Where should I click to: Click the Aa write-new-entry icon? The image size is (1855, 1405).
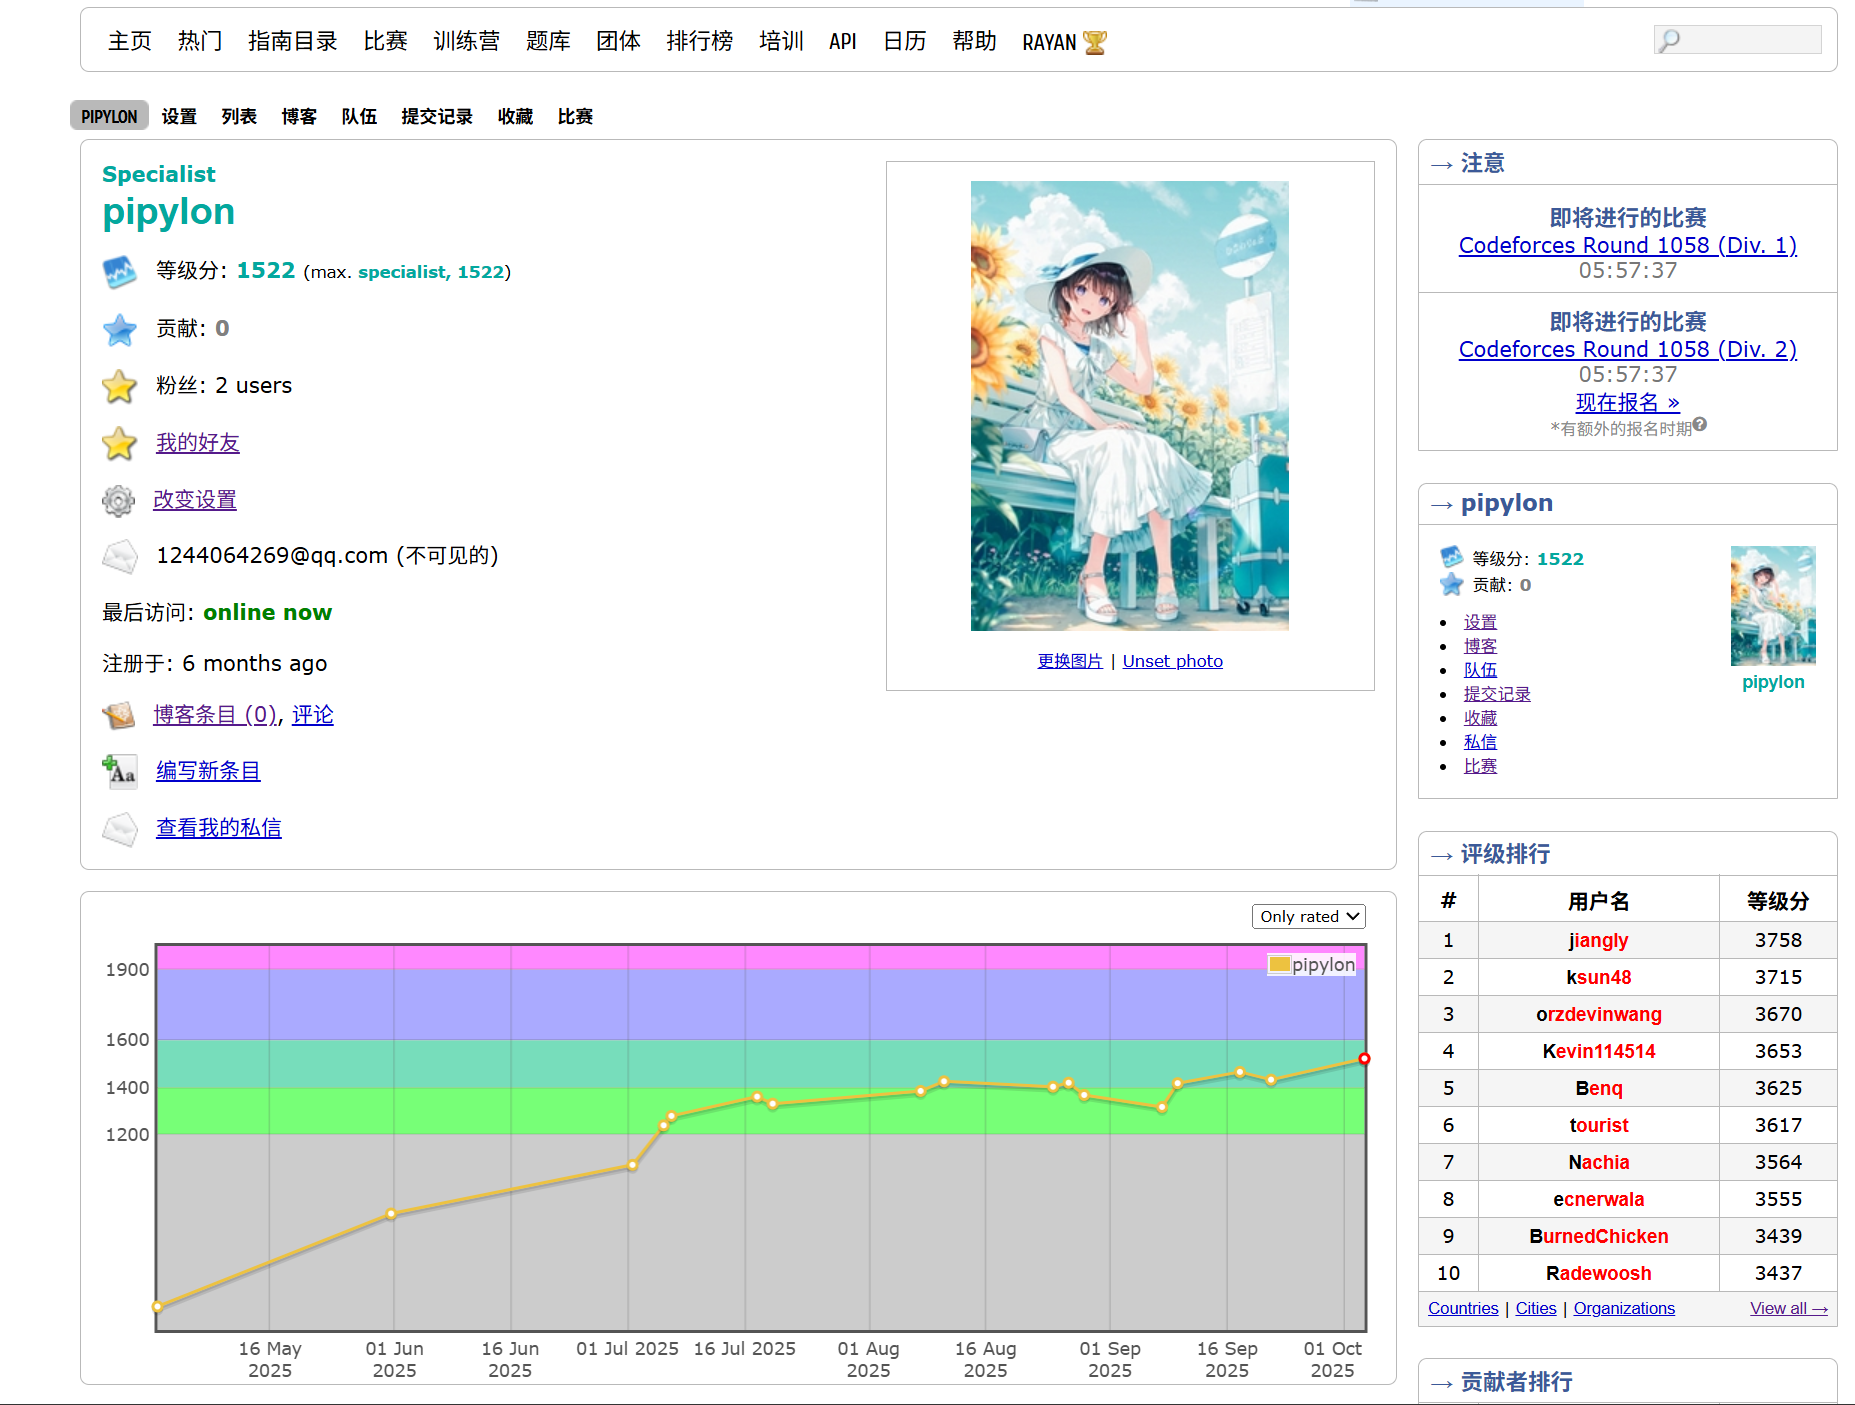coord(119,771)
